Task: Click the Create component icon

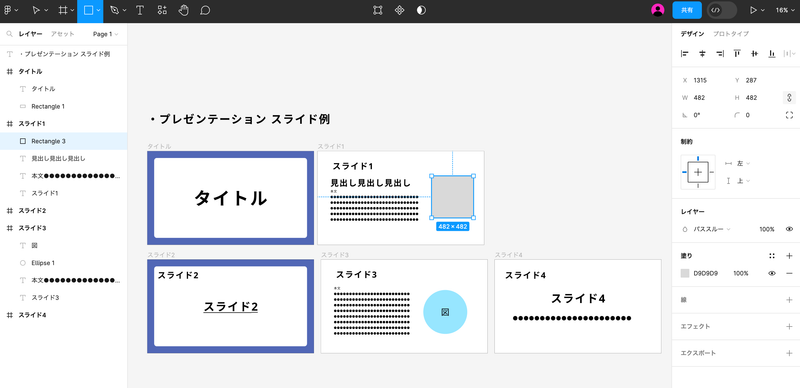Action: point(399,10)
